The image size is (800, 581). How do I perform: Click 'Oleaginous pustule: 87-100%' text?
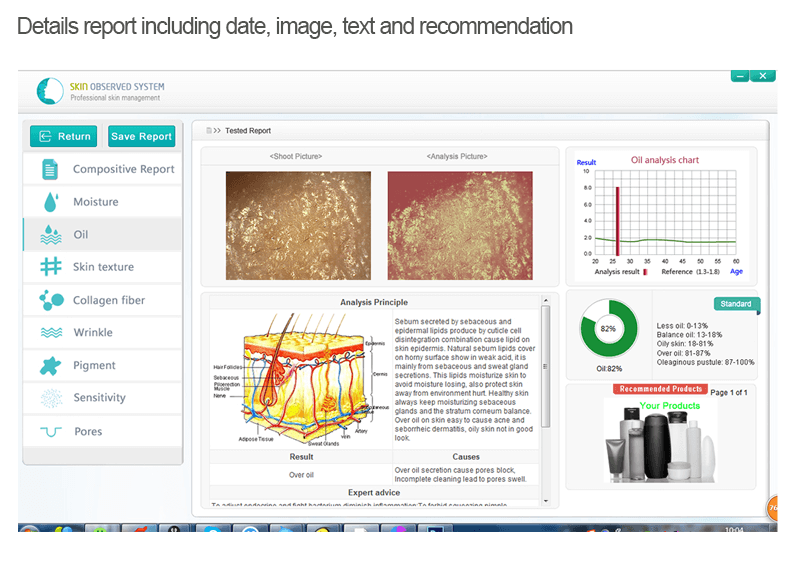pos(705,362)
